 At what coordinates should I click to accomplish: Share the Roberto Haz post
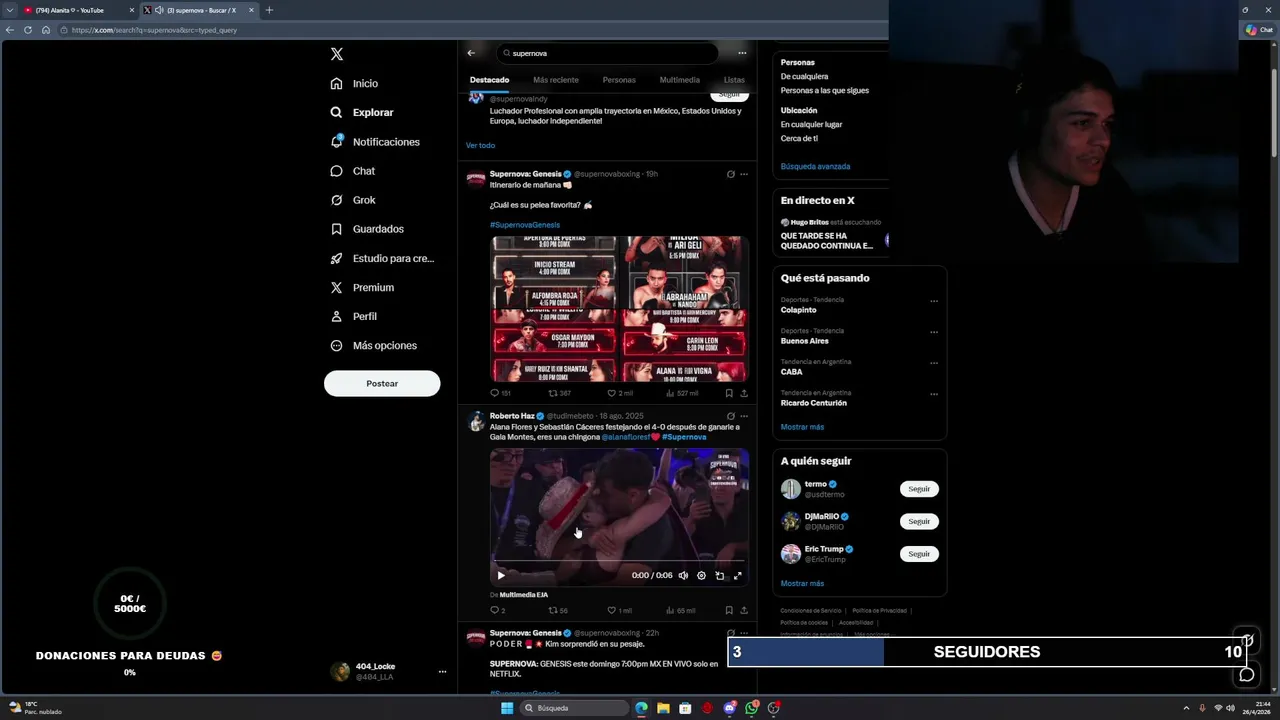[x=743, y=610]
